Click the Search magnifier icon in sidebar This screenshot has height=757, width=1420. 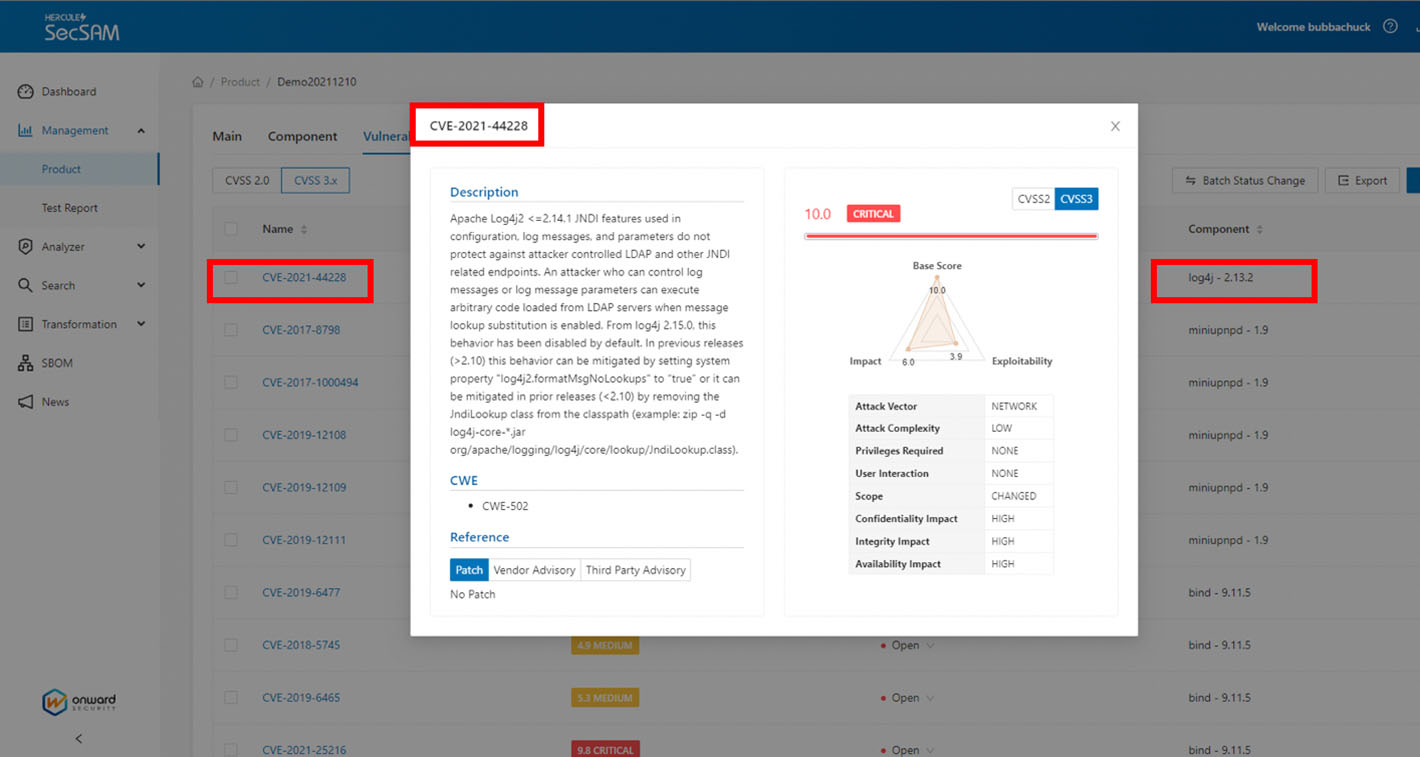click(x=22, y=285)
